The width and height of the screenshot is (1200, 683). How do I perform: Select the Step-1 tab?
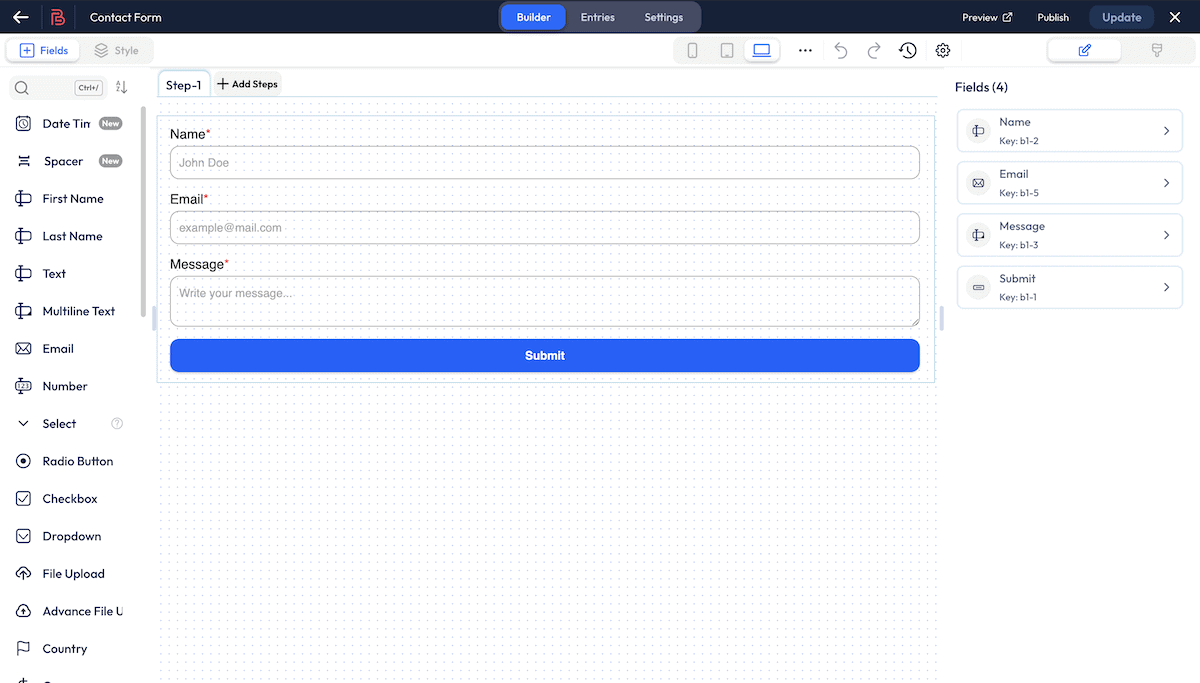click(x=184, y=85)
